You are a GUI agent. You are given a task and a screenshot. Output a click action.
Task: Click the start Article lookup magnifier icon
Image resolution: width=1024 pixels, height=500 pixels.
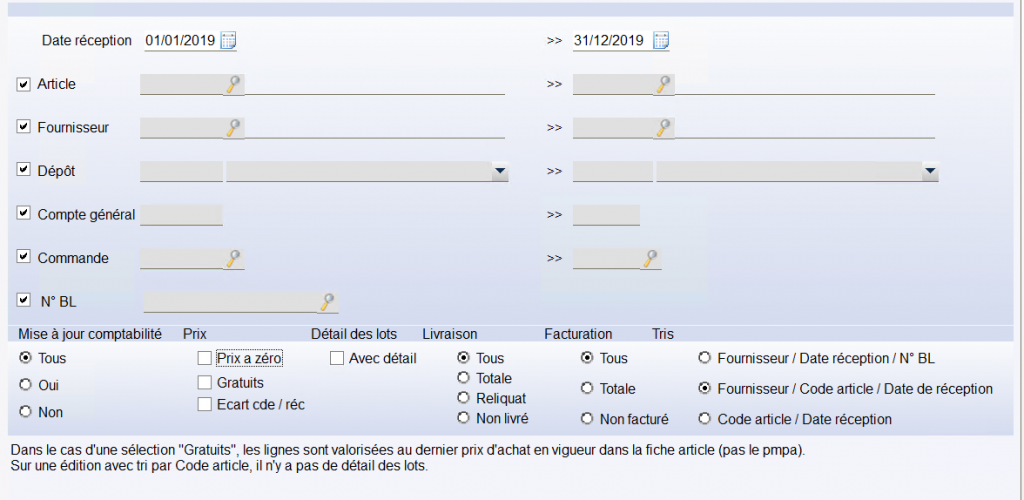[234, 85]
